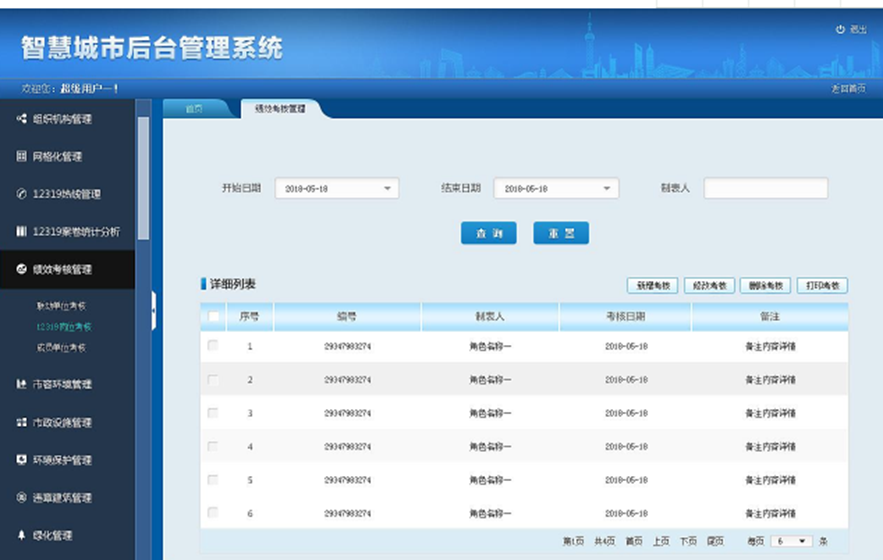Click the 市容环境管理 sidebar icon
Image resolution: width=883 pixels, height=560 pixels.
pos(21,385)
